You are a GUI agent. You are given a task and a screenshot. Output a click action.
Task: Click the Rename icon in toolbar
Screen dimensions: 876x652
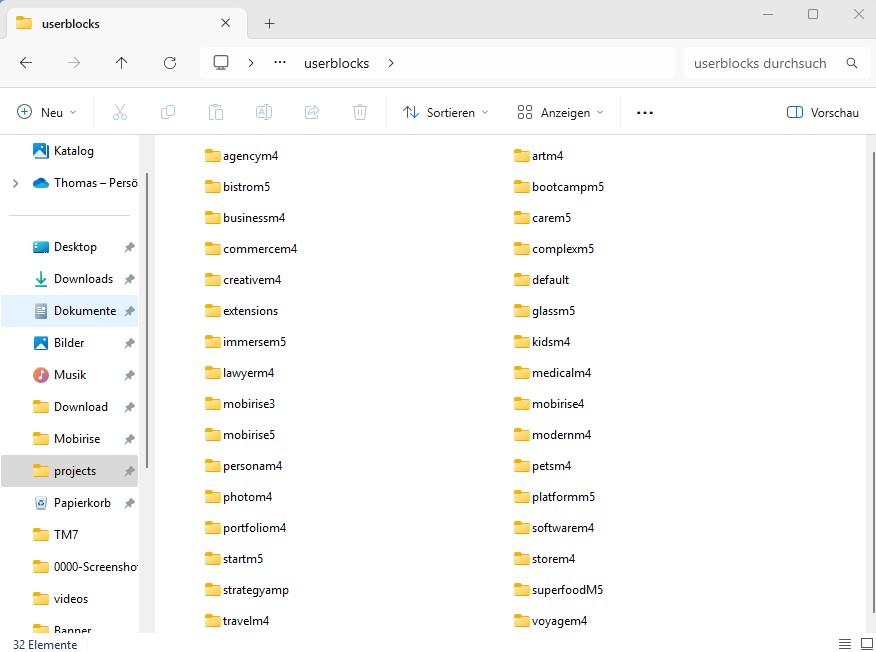264,113
